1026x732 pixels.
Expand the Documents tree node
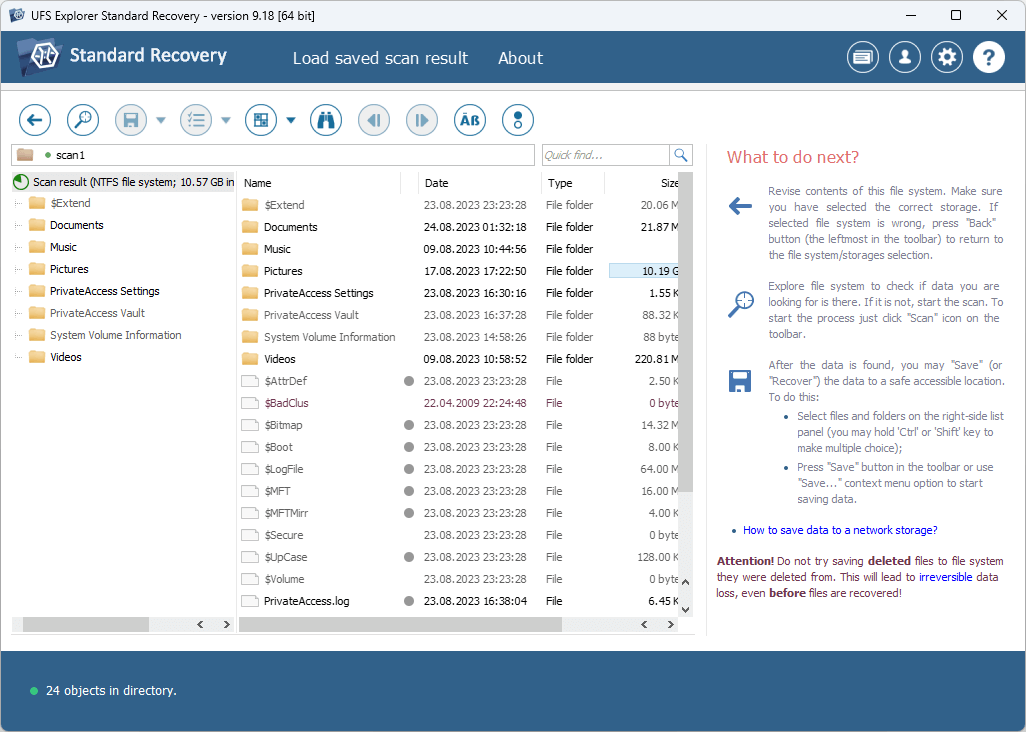(x=18, y=226)
